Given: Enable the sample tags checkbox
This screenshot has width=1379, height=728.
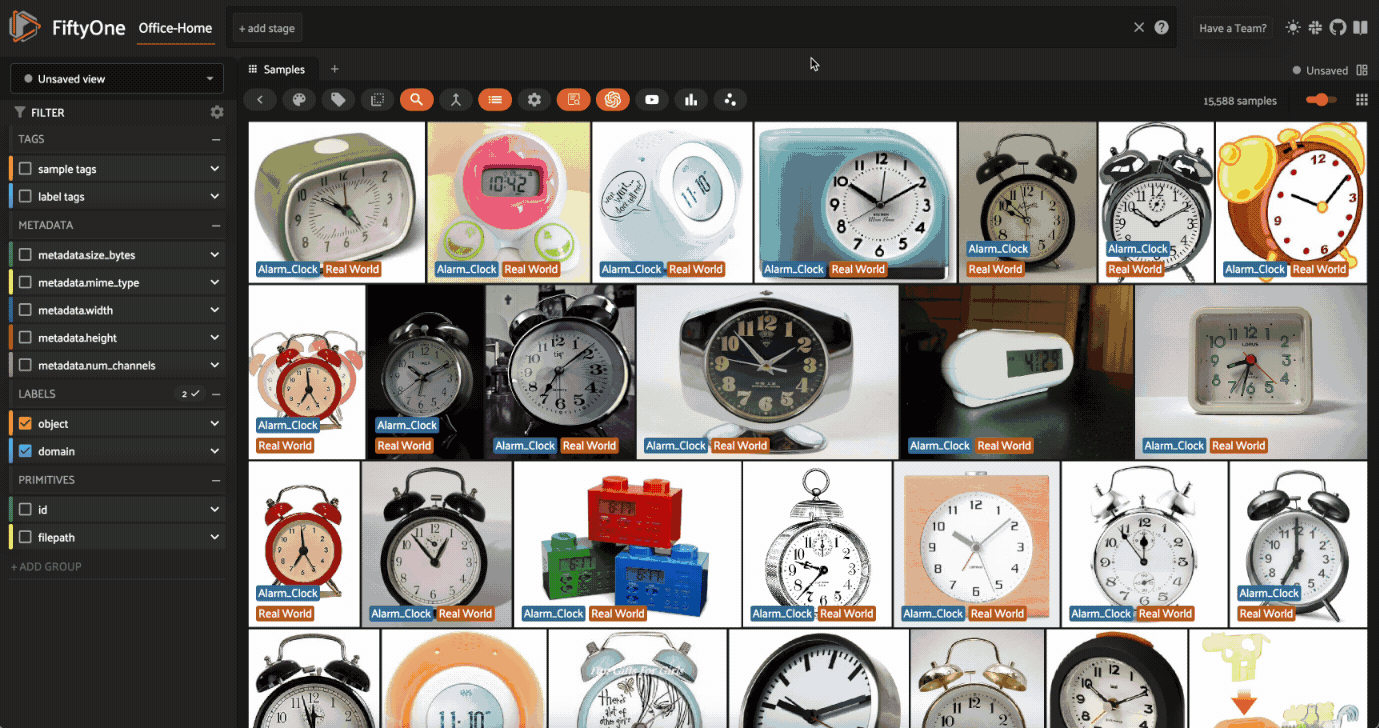Looking at the screenshot, I should pos(26,170).
